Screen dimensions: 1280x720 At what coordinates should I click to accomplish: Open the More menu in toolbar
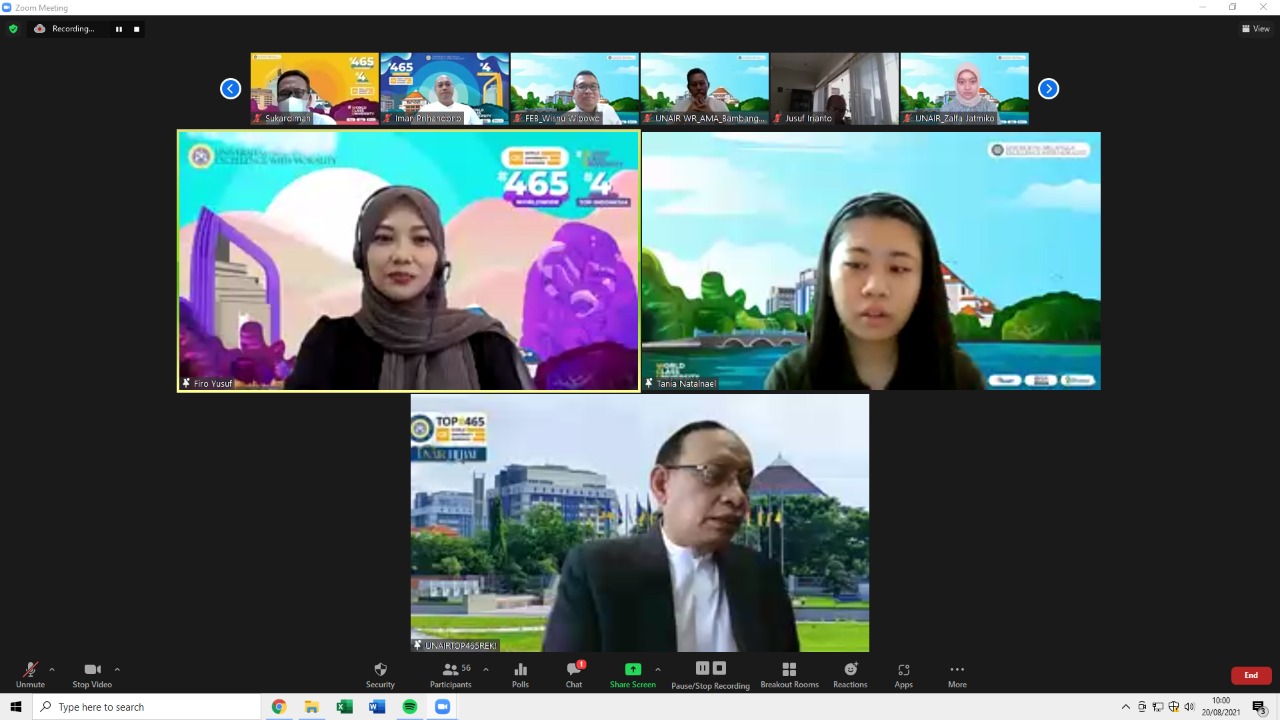(957, 670)
